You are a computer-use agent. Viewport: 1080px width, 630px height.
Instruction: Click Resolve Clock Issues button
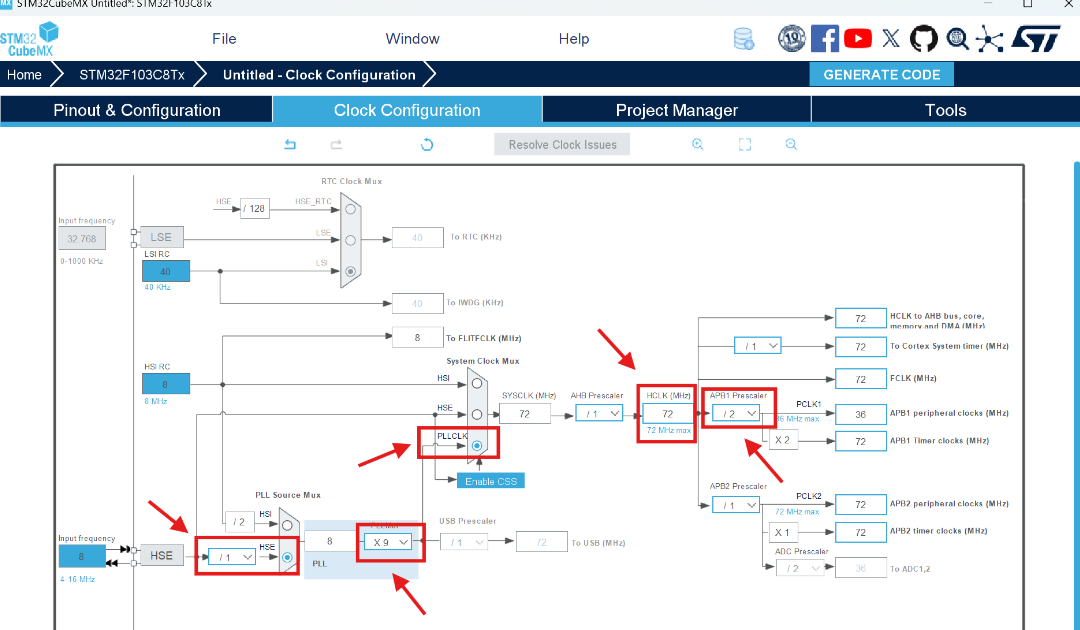point(562,145)
